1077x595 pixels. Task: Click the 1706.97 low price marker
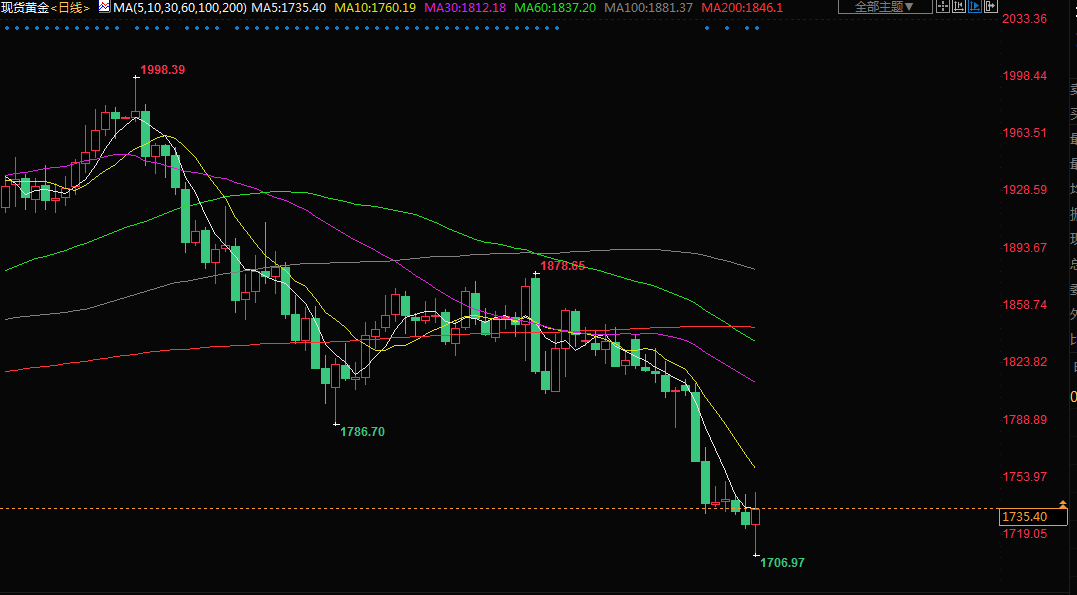pos(782,563)
